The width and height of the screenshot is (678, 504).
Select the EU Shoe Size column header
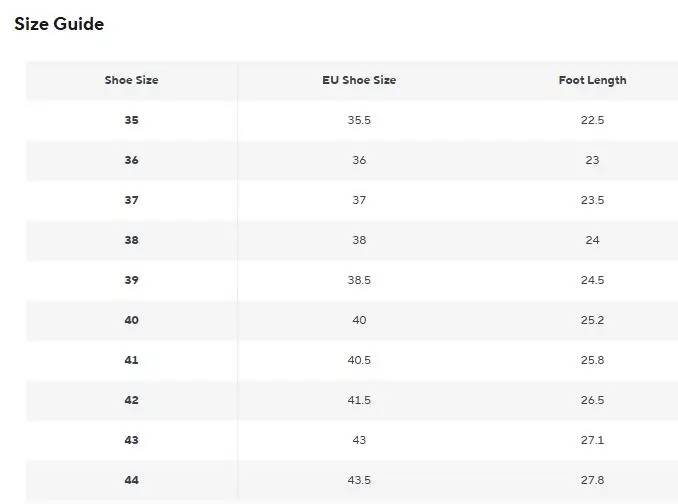click(359, 80)
